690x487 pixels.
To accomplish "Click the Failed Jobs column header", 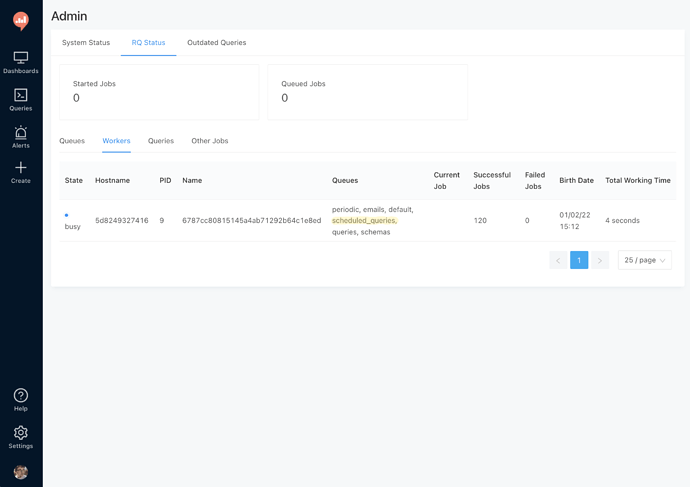I will [535, 180].
